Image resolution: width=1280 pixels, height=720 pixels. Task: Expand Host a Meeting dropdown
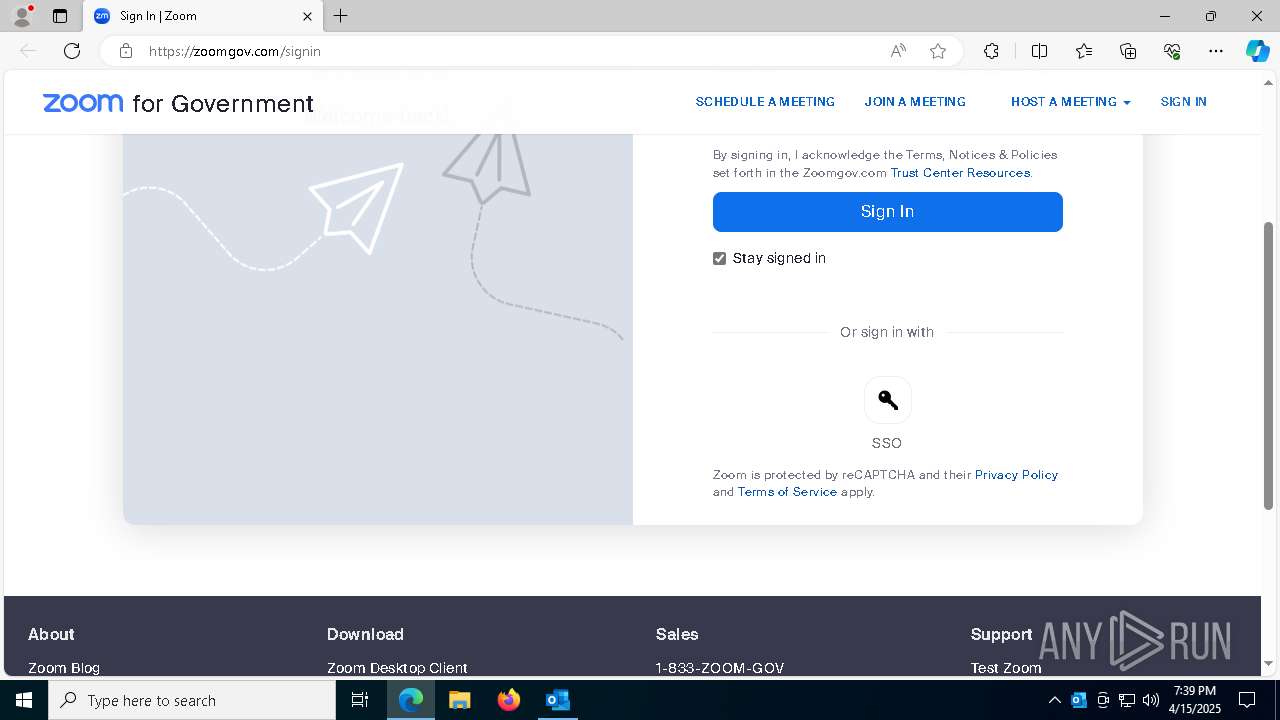tap(1070, 101)
